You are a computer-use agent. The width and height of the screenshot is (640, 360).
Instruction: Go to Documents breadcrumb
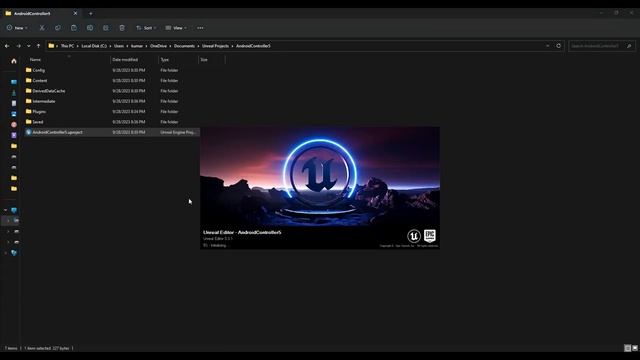[x=184, y=46]
